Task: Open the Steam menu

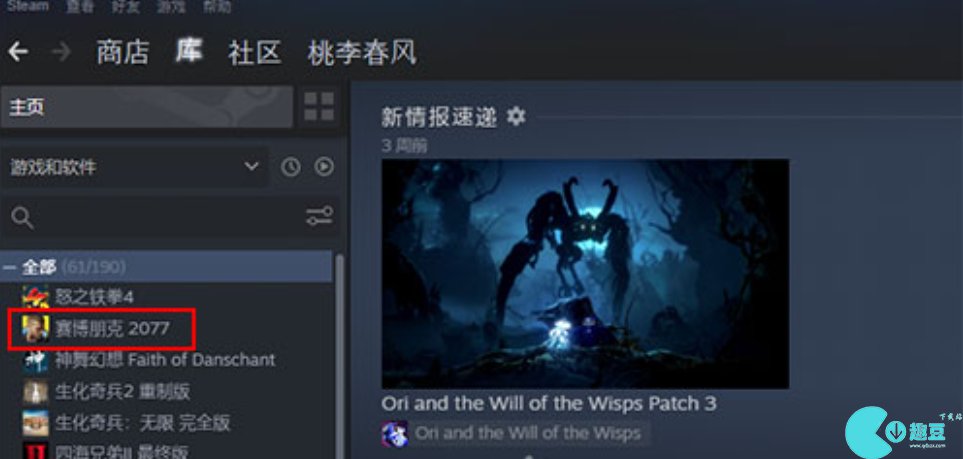Action: click(27, 6)
